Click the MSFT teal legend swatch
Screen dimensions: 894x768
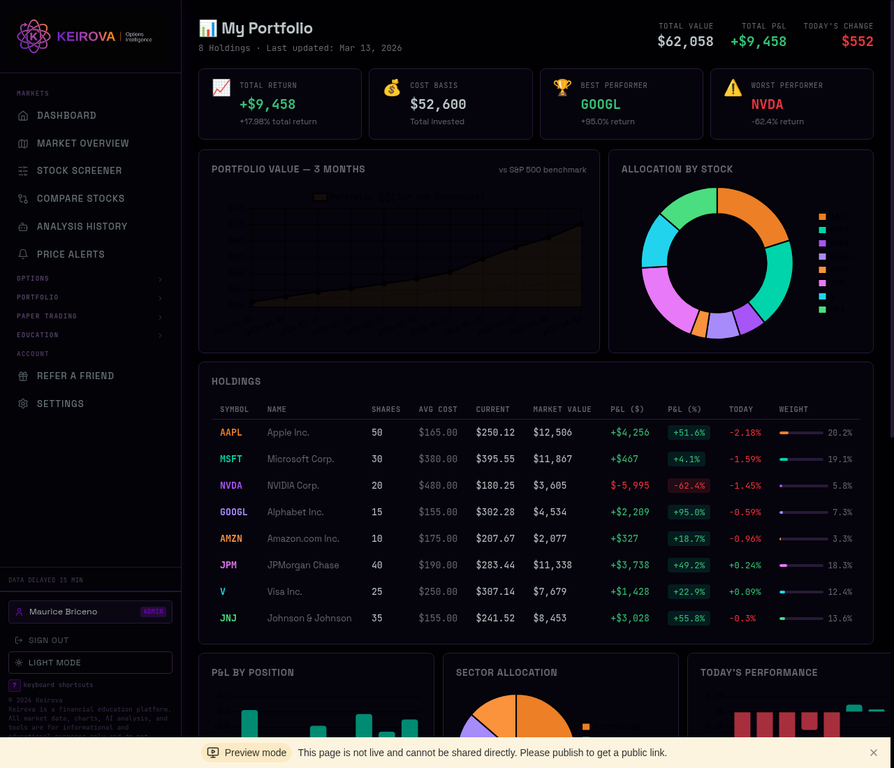[x=822, y=230]
